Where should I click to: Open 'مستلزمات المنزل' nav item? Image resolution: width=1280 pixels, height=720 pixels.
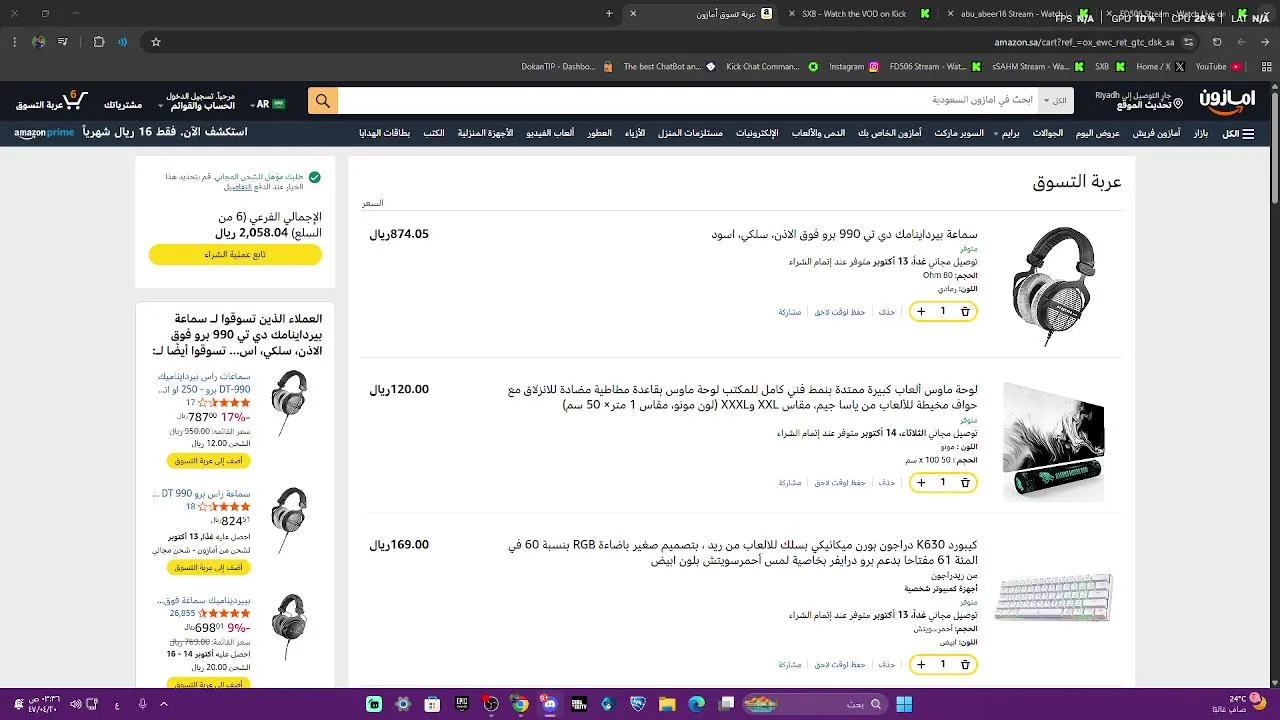tap(690, 133)
